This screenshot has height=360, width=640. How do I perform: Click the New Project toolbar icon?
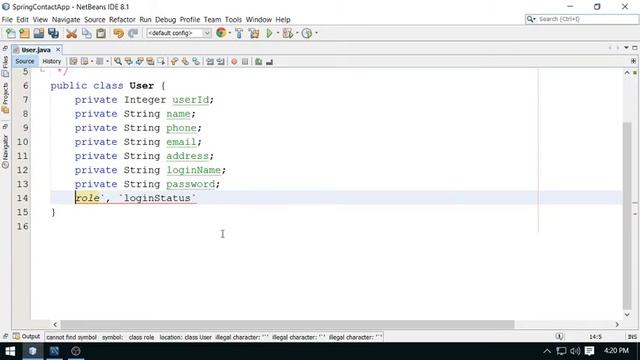pos(24,33)
